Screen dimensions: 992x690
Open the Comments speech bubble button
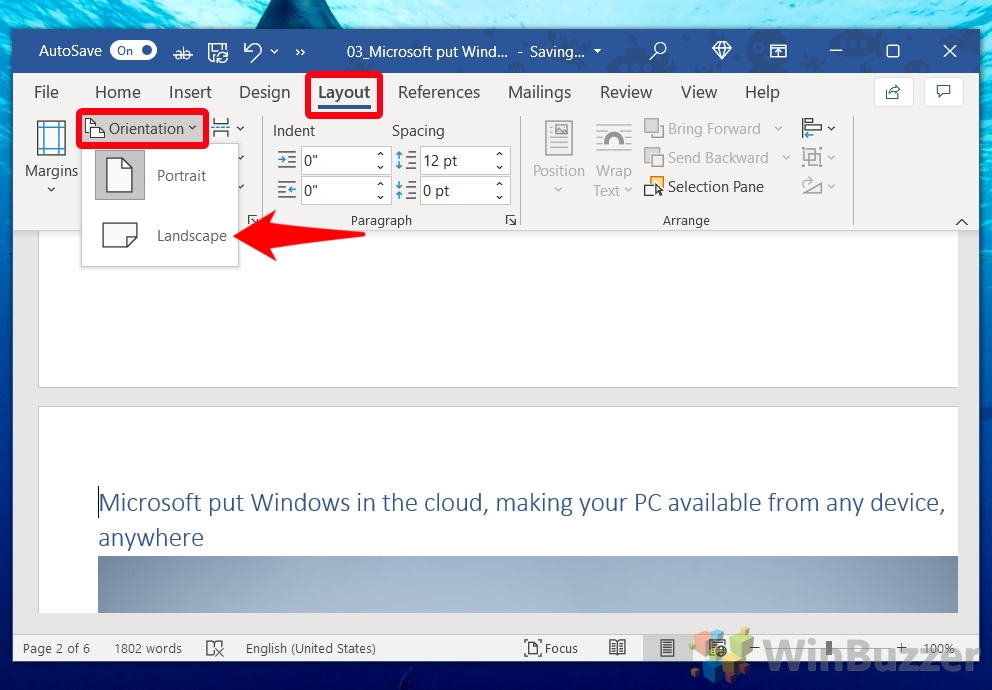pyautogui.click(x=943, y=92)
